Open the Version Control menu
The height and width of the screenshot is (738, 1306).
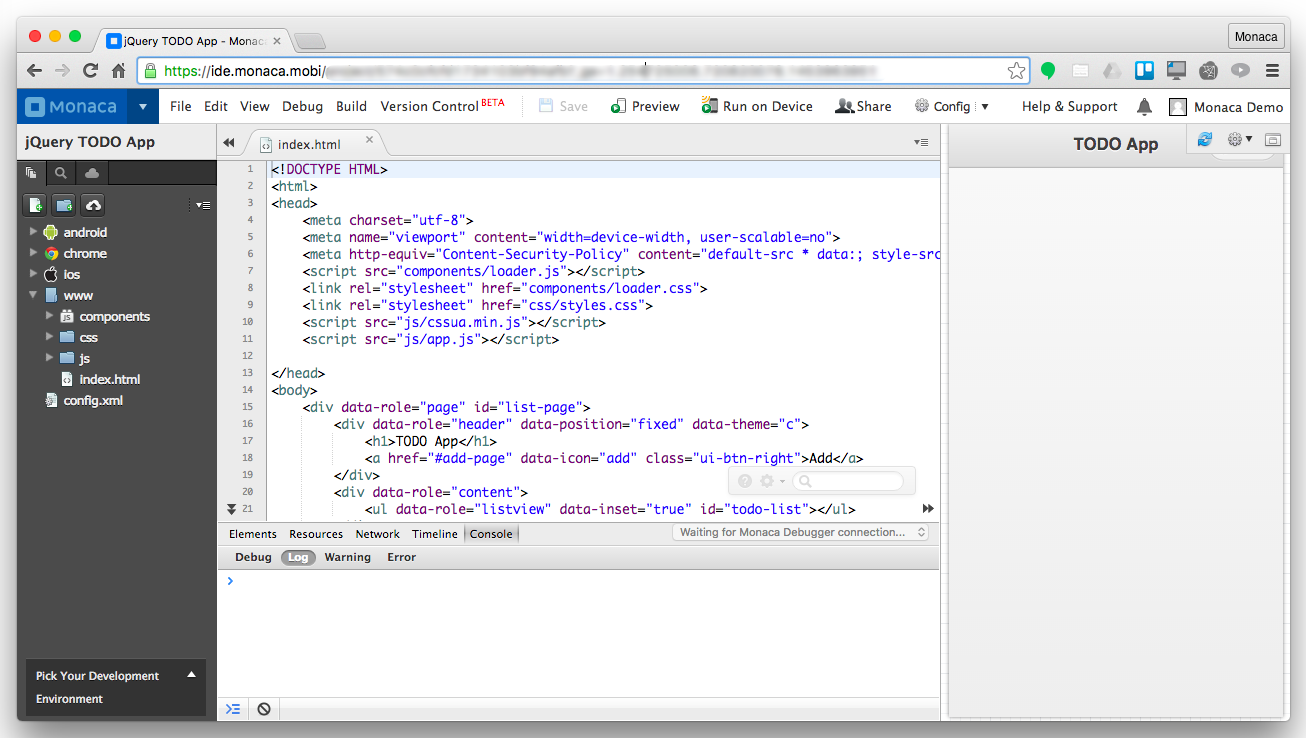click(x=442, y=106)
